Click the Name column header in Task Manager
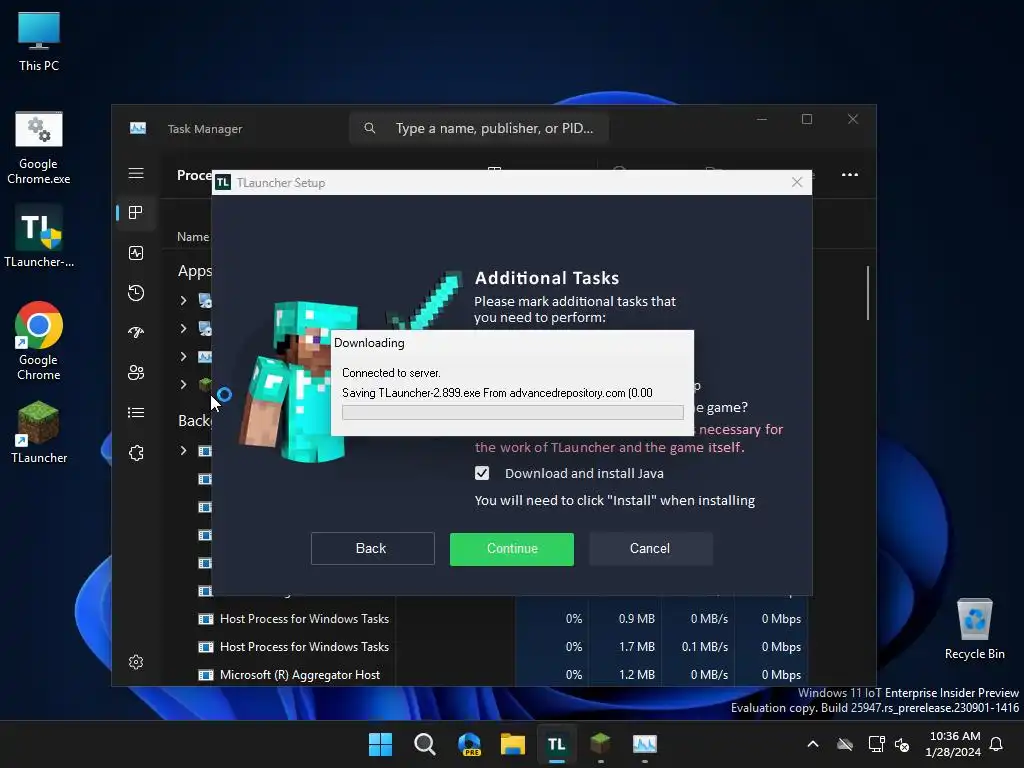 (193, 236)
